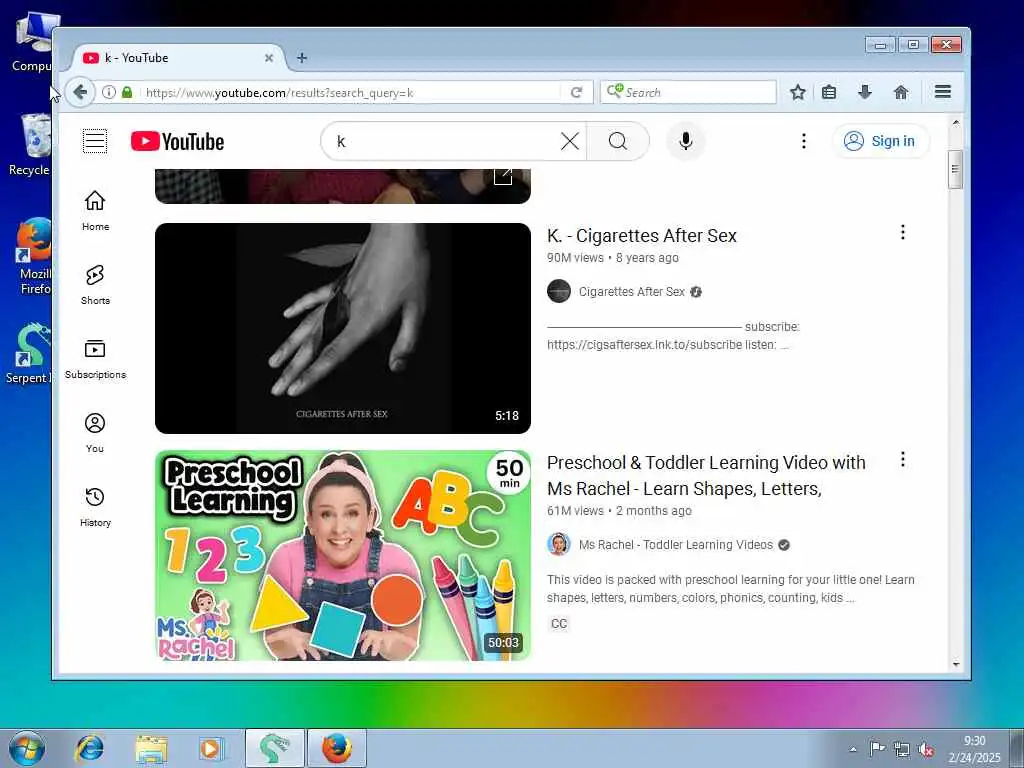
Task: Open Preschool & Toddler Learning Video title
Action: pyautogui.click(x=706, y=475)
